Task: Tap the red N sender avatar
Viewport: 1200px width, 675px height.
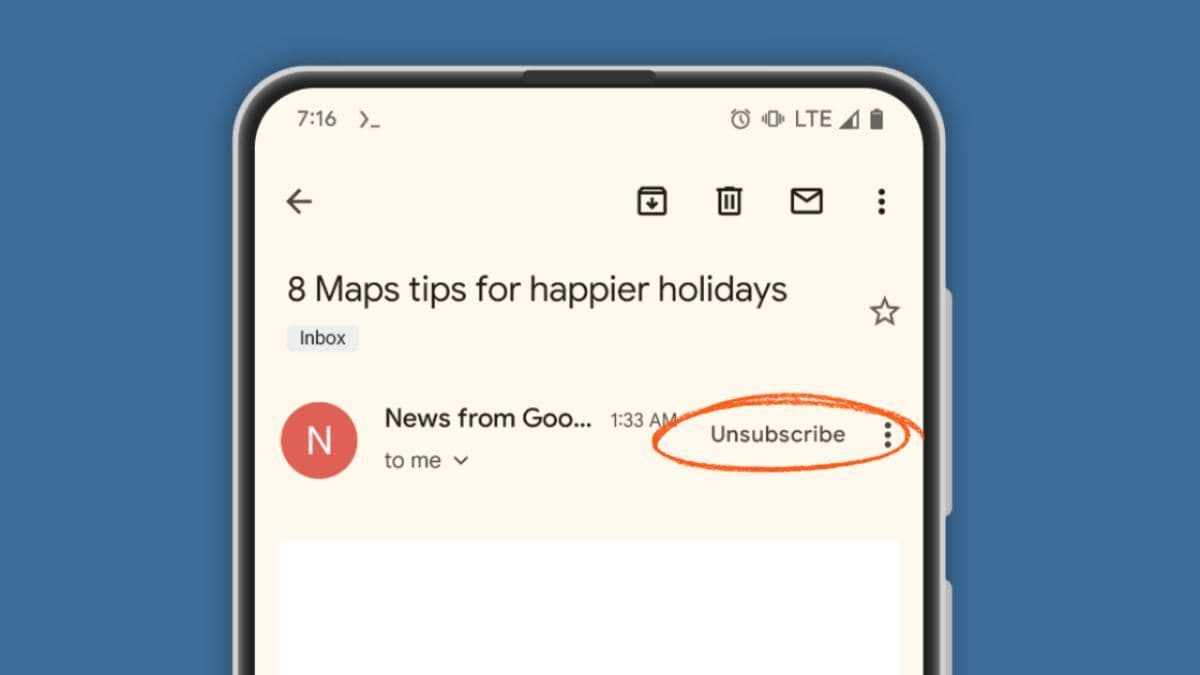Action: click(319, 440)
